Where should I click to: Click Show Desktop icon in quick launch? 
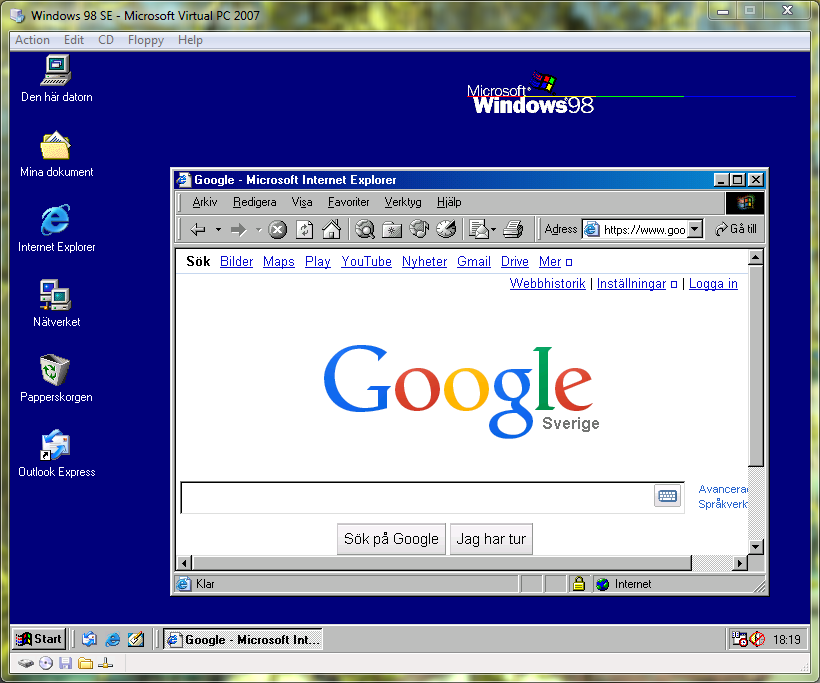[135, 639]
